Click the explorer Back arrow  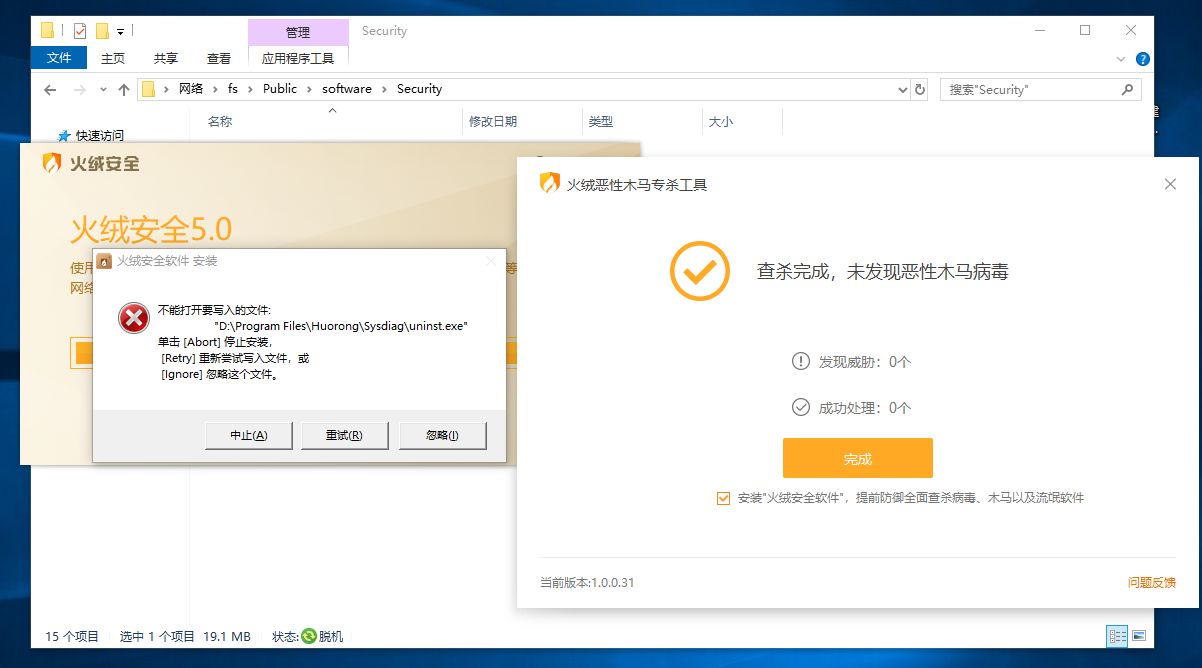point(50,89)
